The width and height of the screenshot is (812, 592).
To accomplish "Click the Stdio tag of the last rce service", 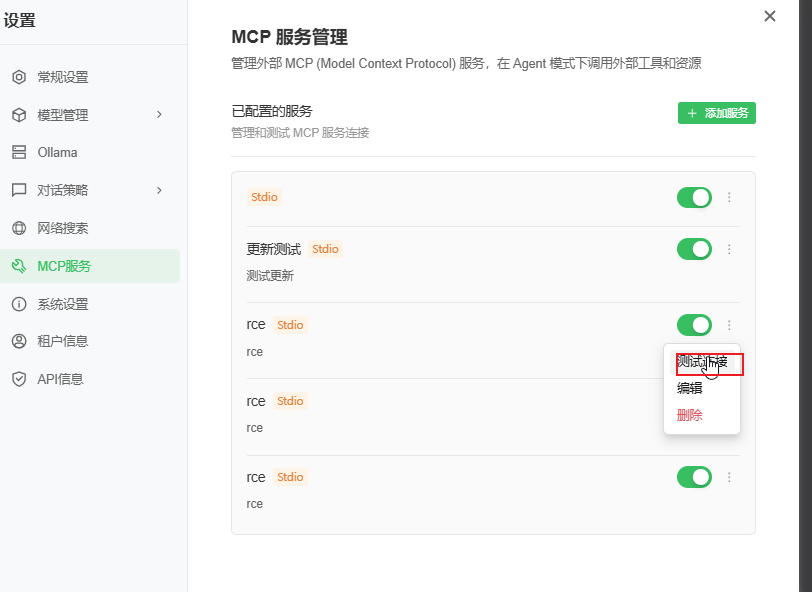I will [x=290, y=477].
